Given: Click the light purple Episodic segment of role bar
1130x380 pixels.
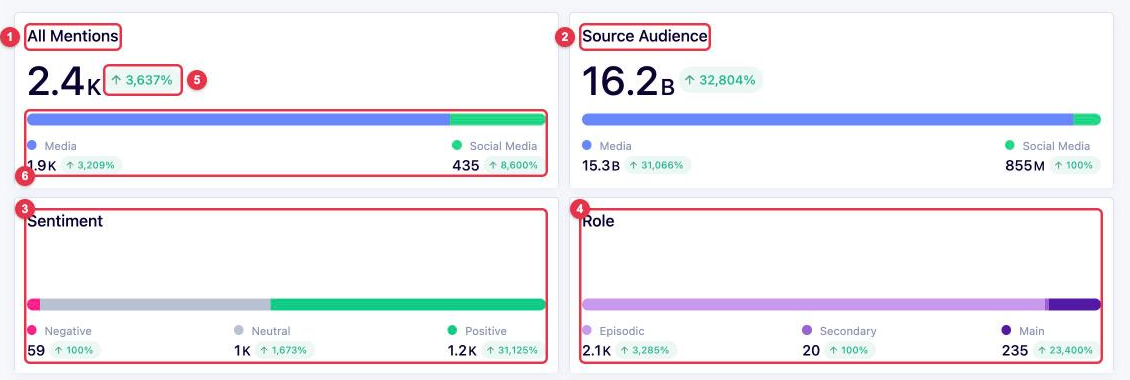Looking at the screenshot, I should click(813, 304).
